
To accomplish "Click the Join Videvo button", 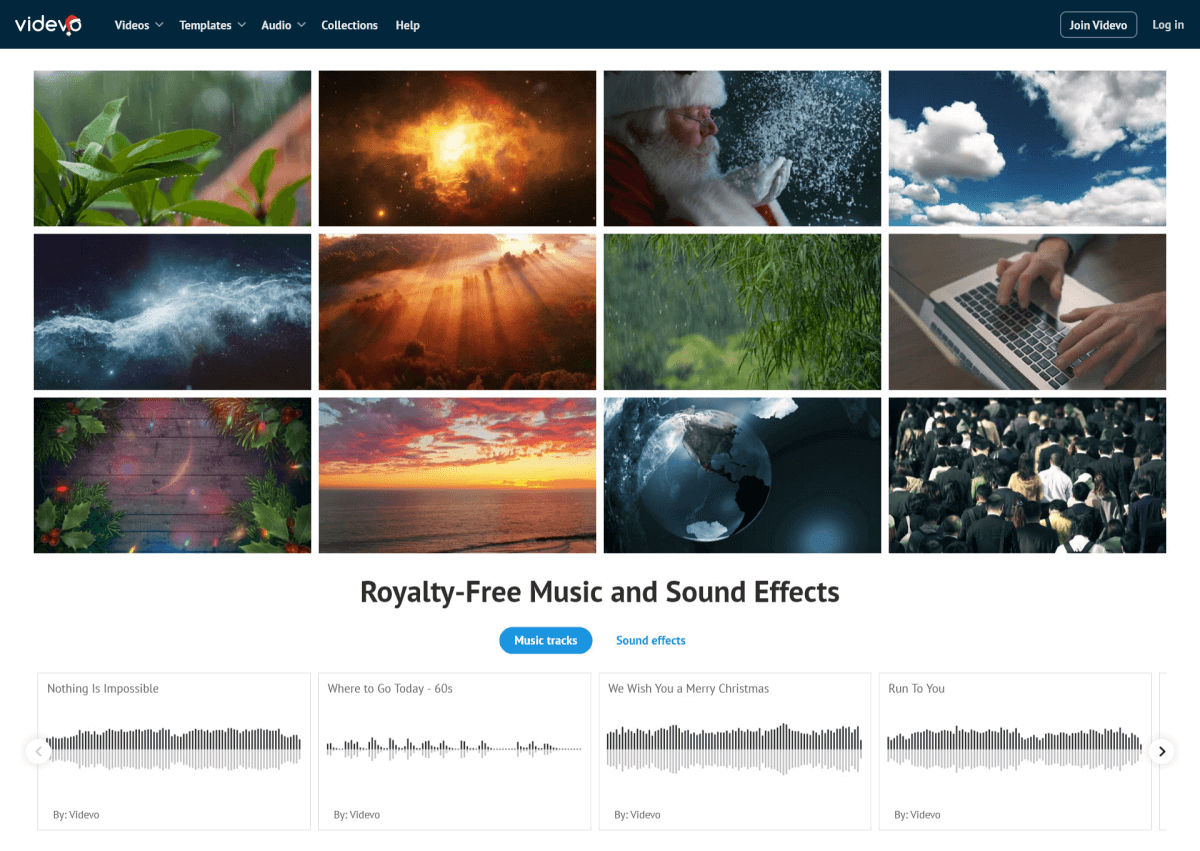I will tap(1098, 25).
